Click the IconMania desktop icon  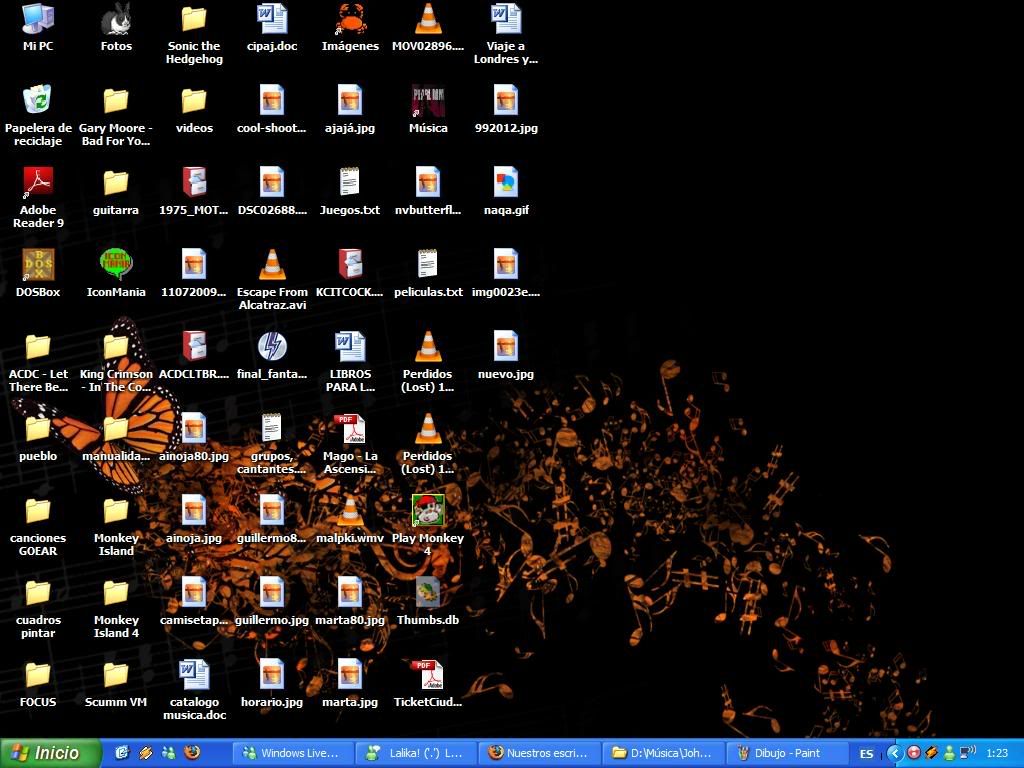(x=116, y=265)
